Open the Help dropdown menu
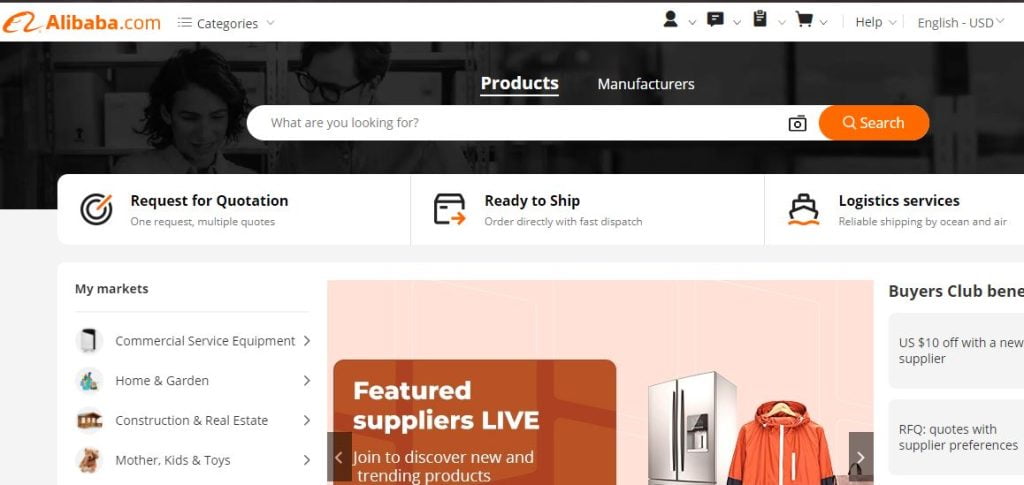Screen dimensions: 1024x485 [875, 22]
